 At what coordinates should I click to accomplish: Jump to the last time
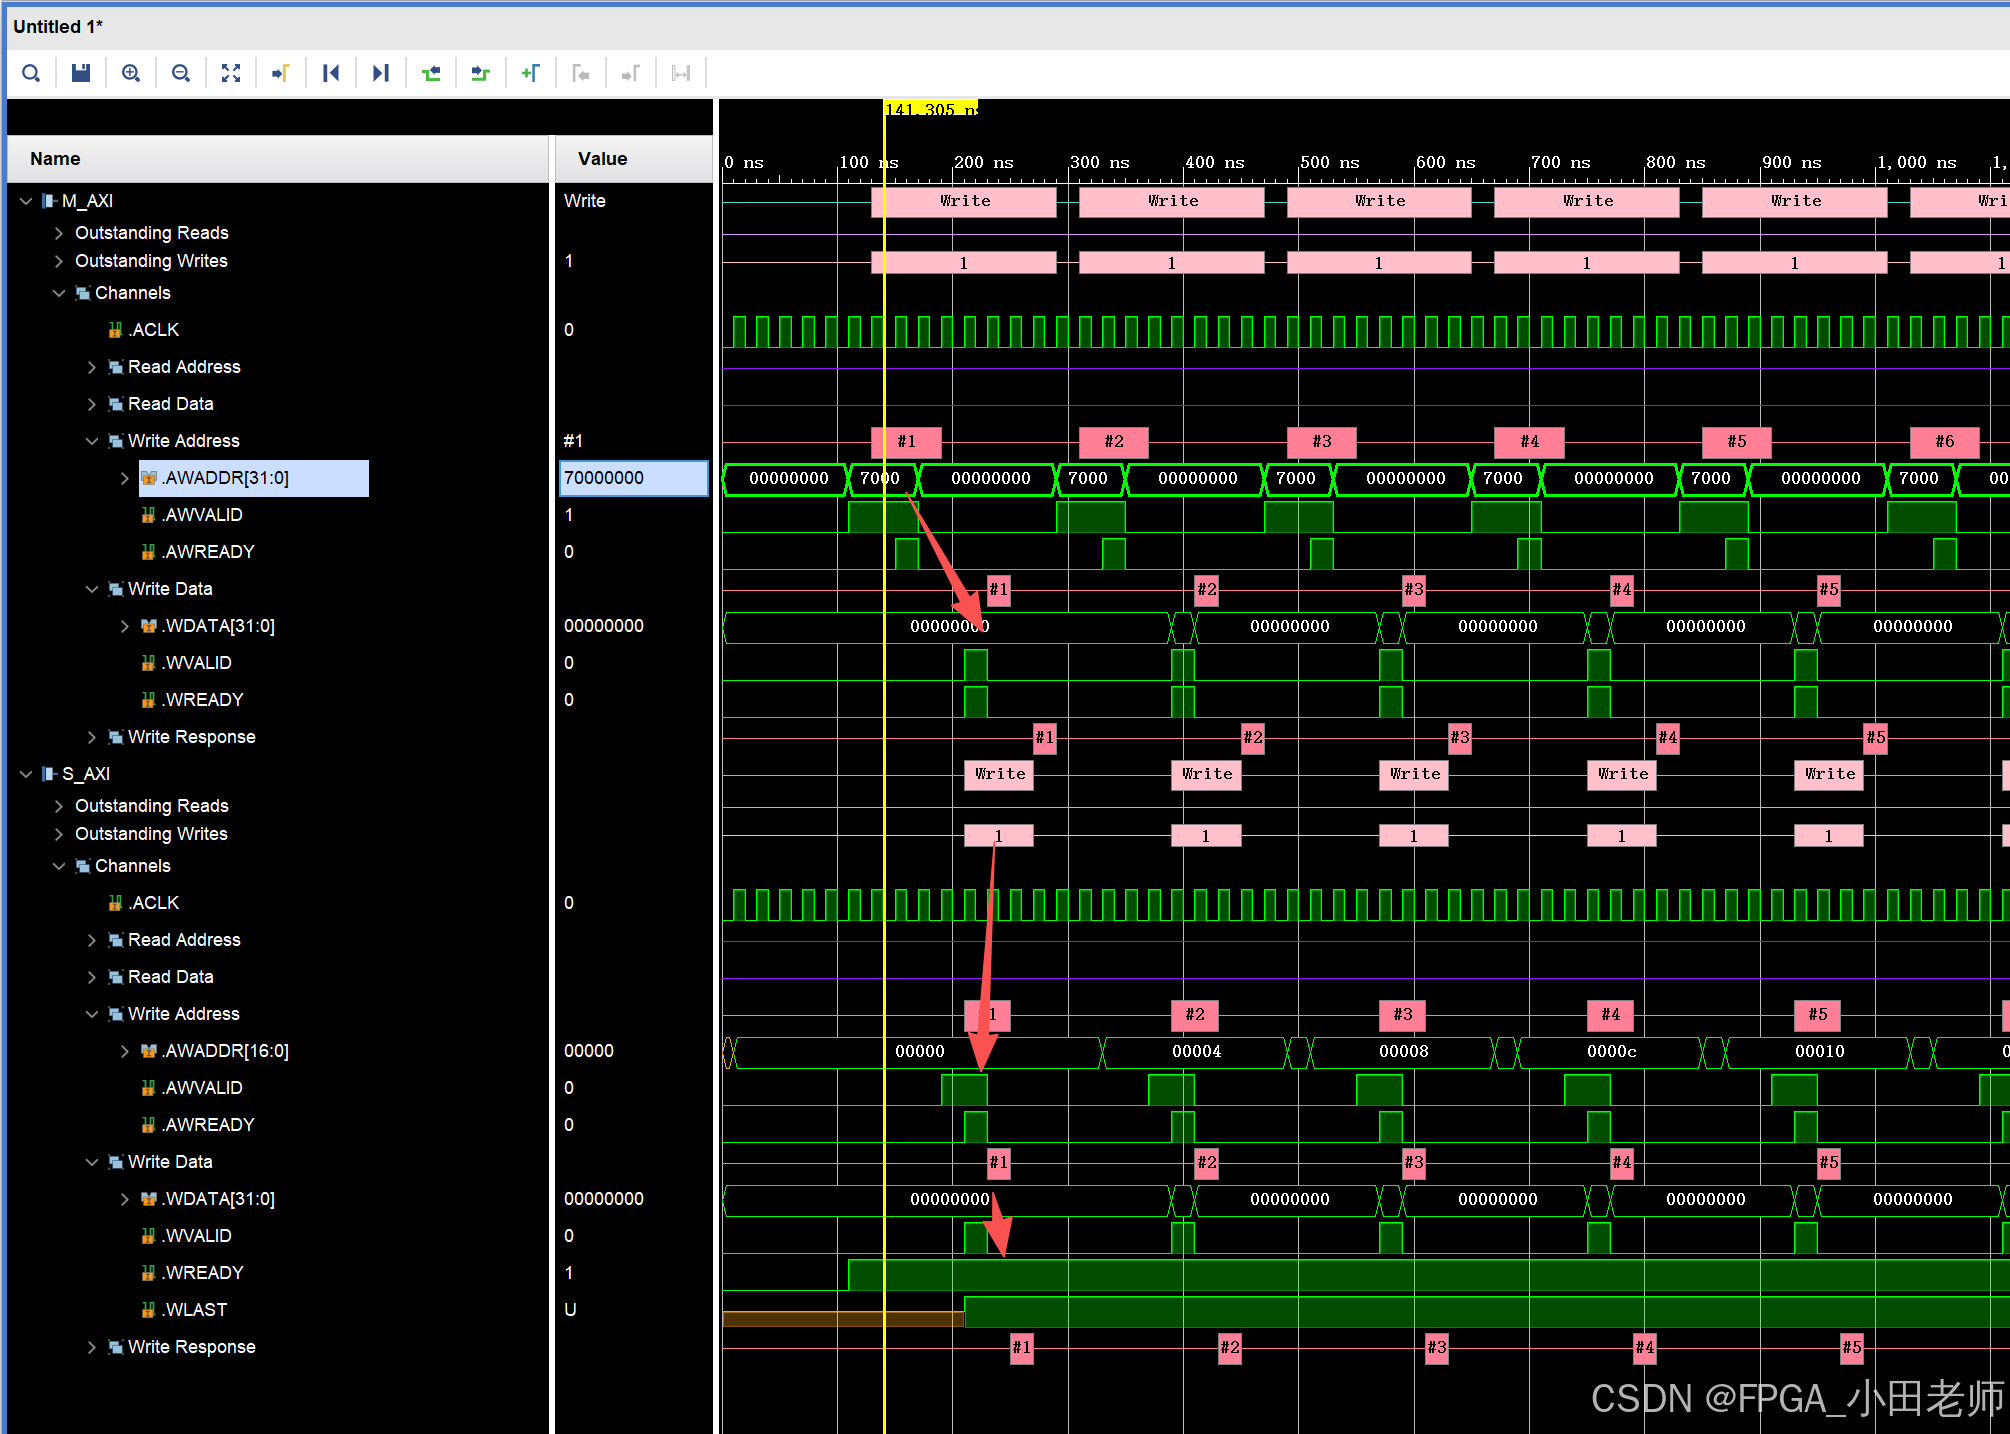click(381, 73)
